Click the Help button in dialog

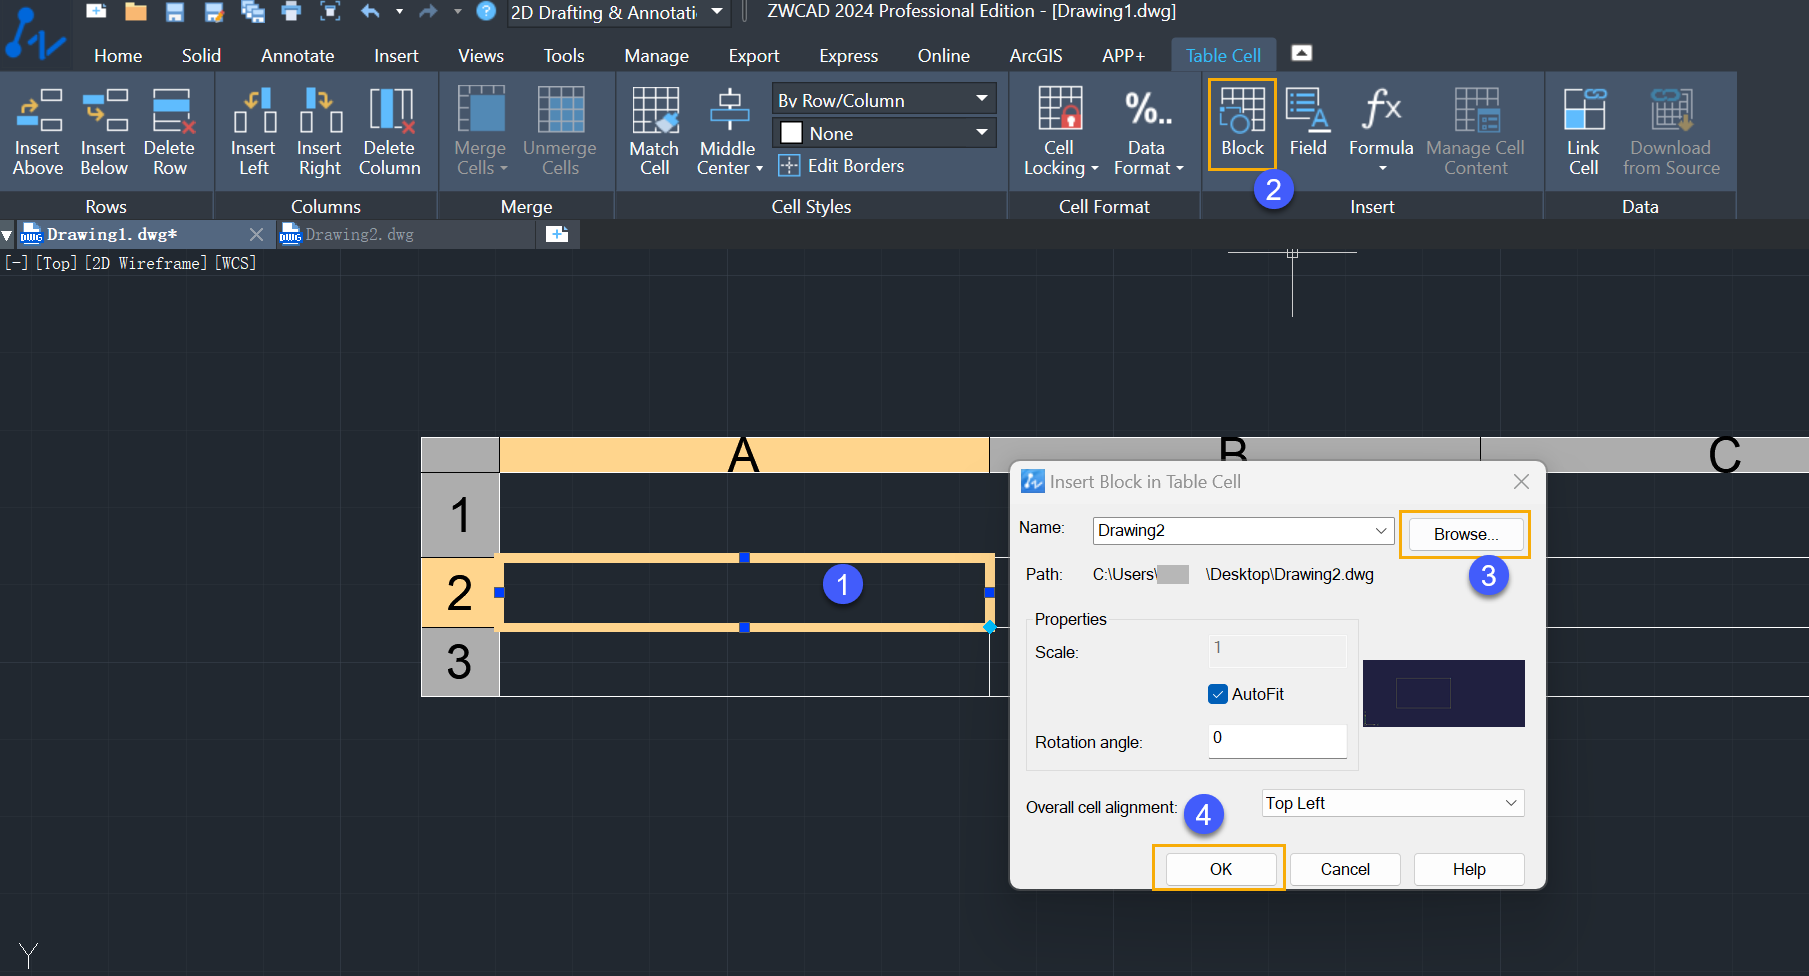pyautogui.click(x=1469, y=869)
